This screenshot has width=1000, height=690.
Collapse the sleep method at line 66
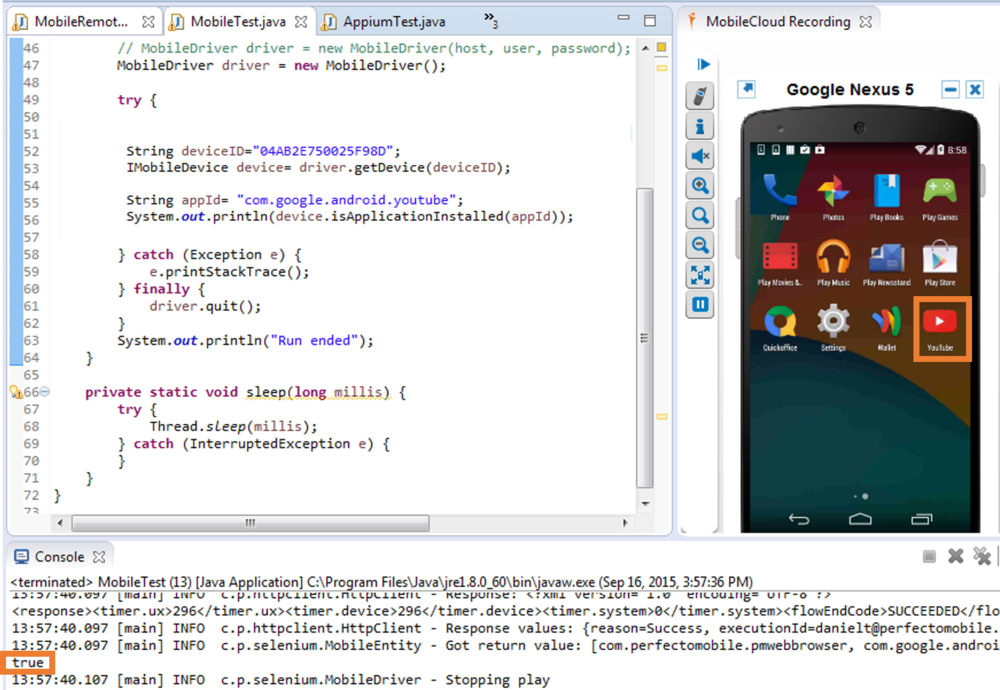pyautogui.click(x=44, y=393)
